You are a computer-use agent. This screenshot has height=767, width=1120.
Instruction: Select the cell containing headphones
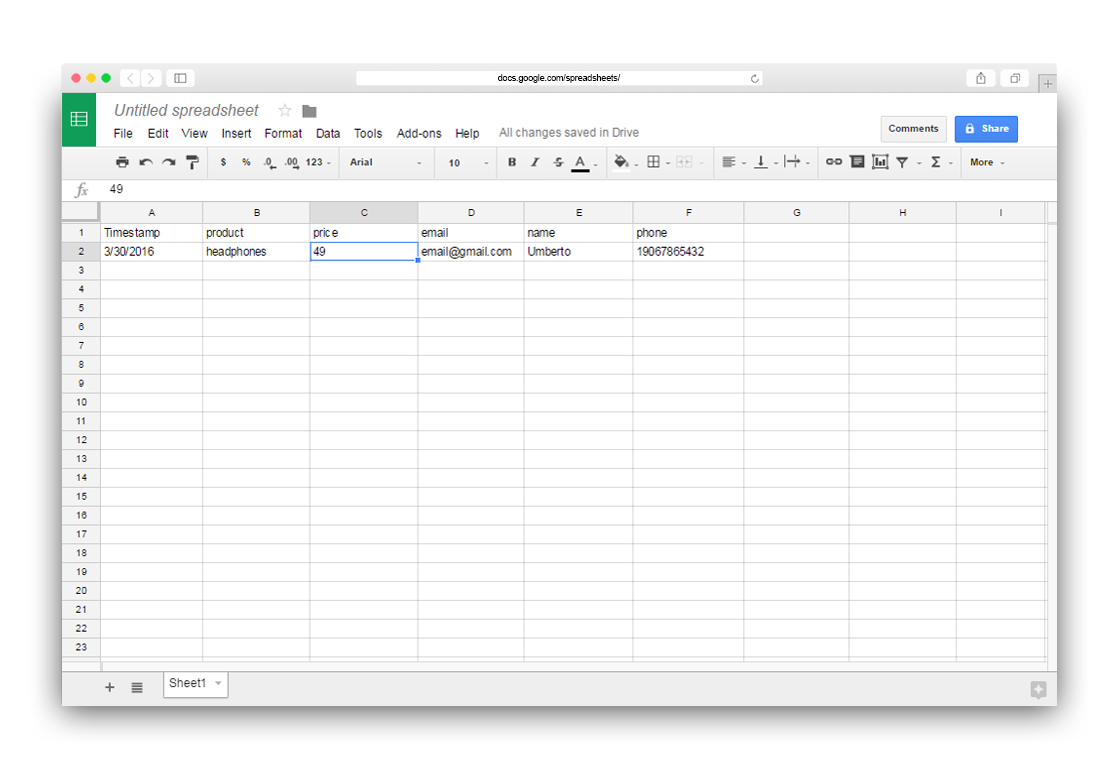pyautogui.click(x=256, y=251)
